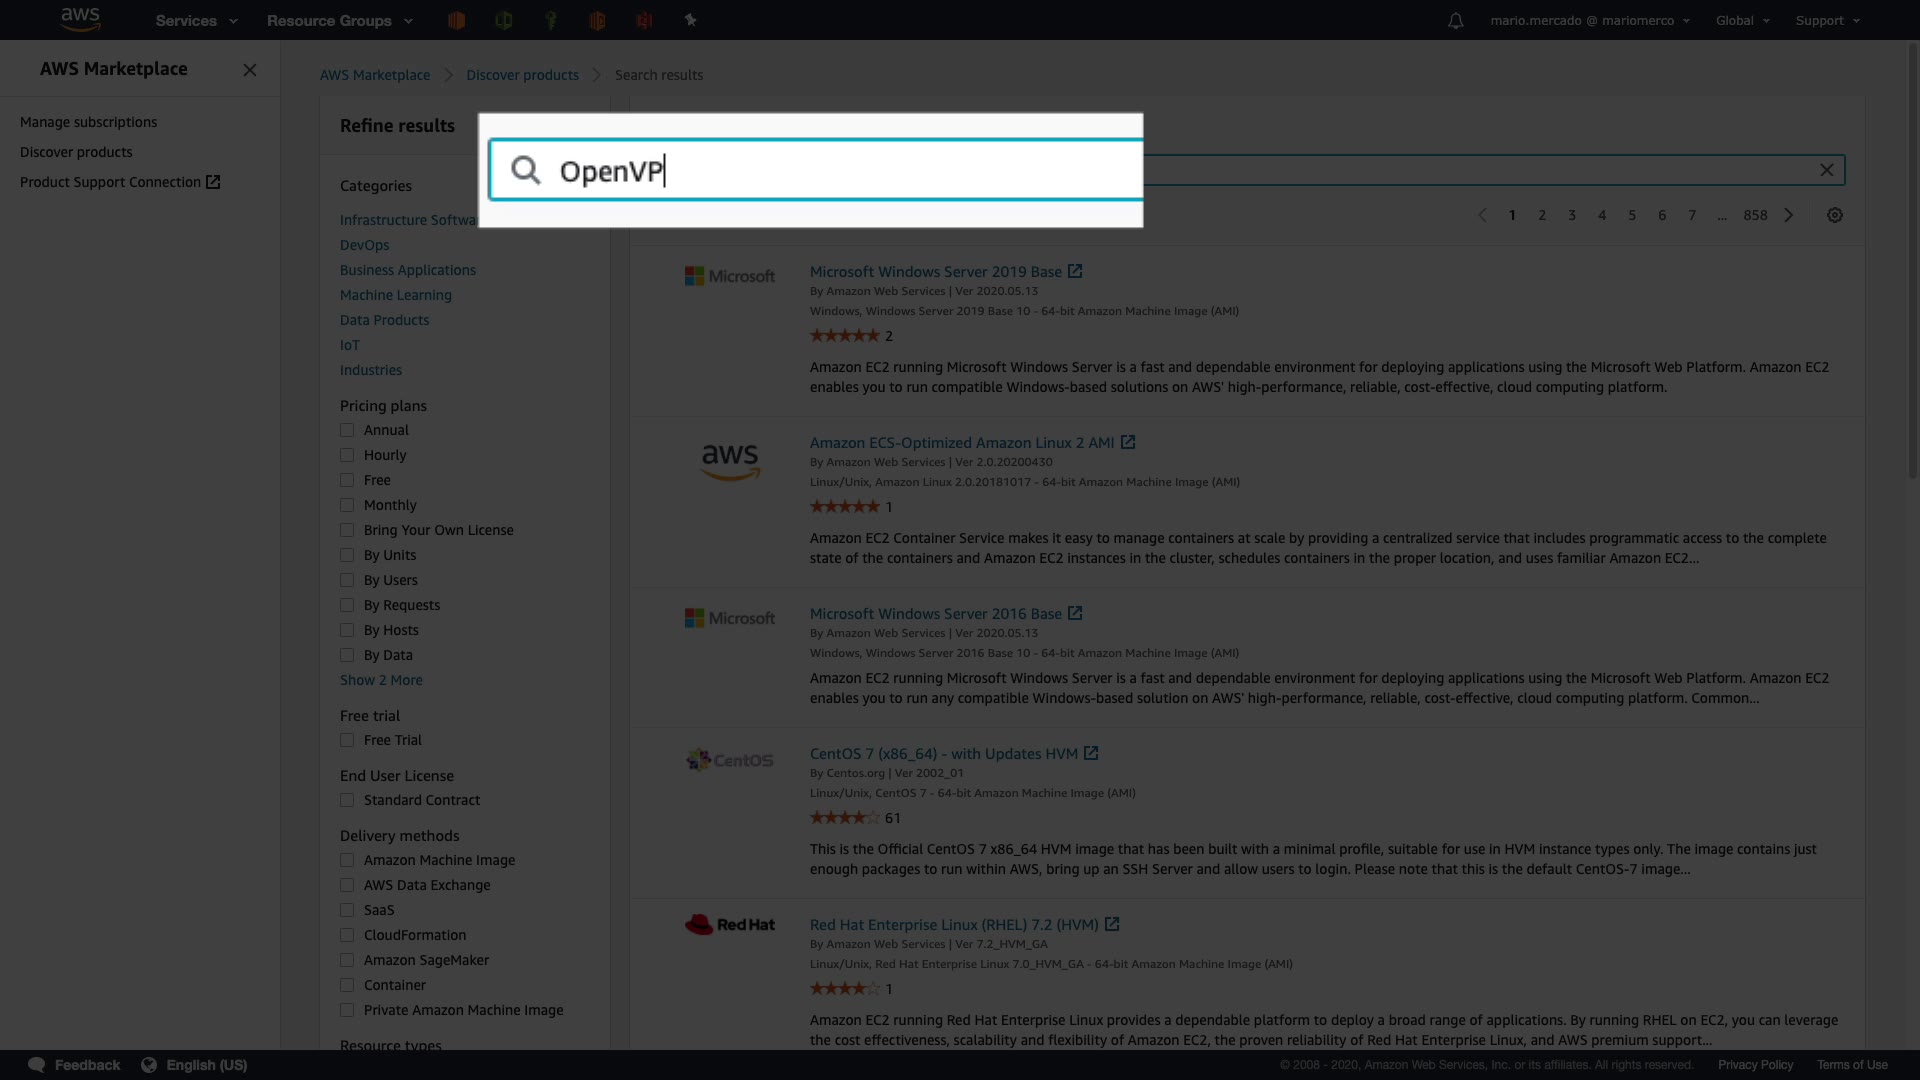Image resolution: width=1920 pixels, height=1080 pixels.
Task: Go to next results page arrow
Action: [1789, 215]
